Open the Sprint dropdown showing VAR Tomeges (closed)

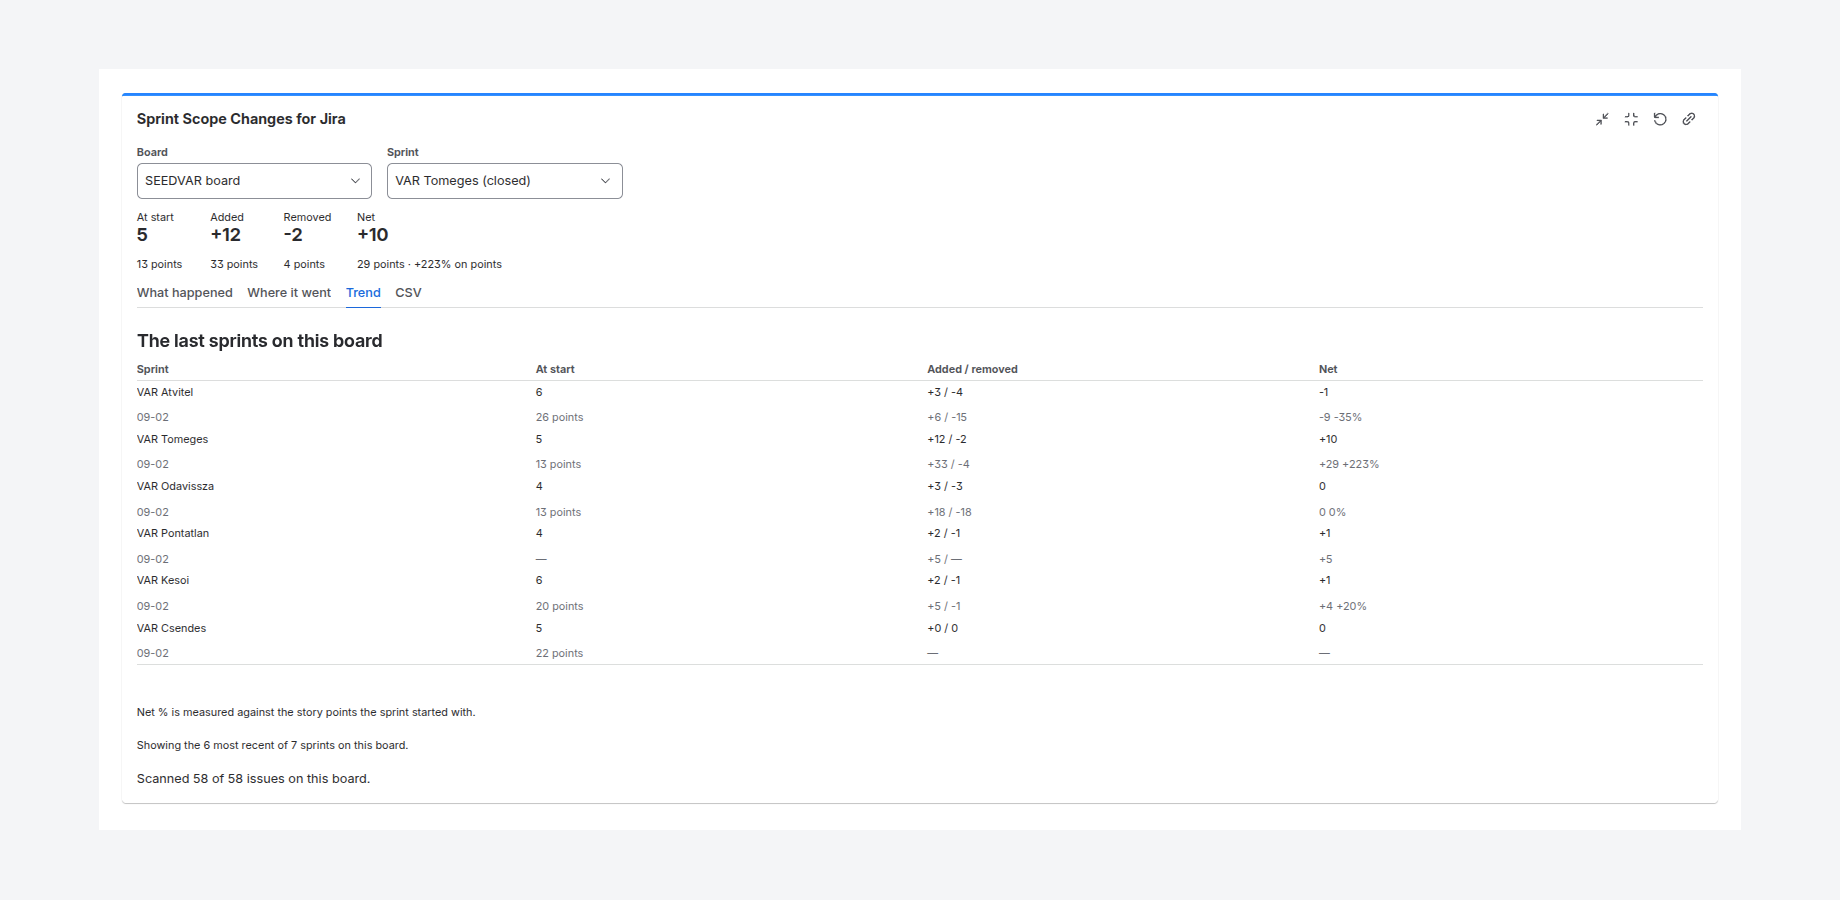click(x=504, y=181)
